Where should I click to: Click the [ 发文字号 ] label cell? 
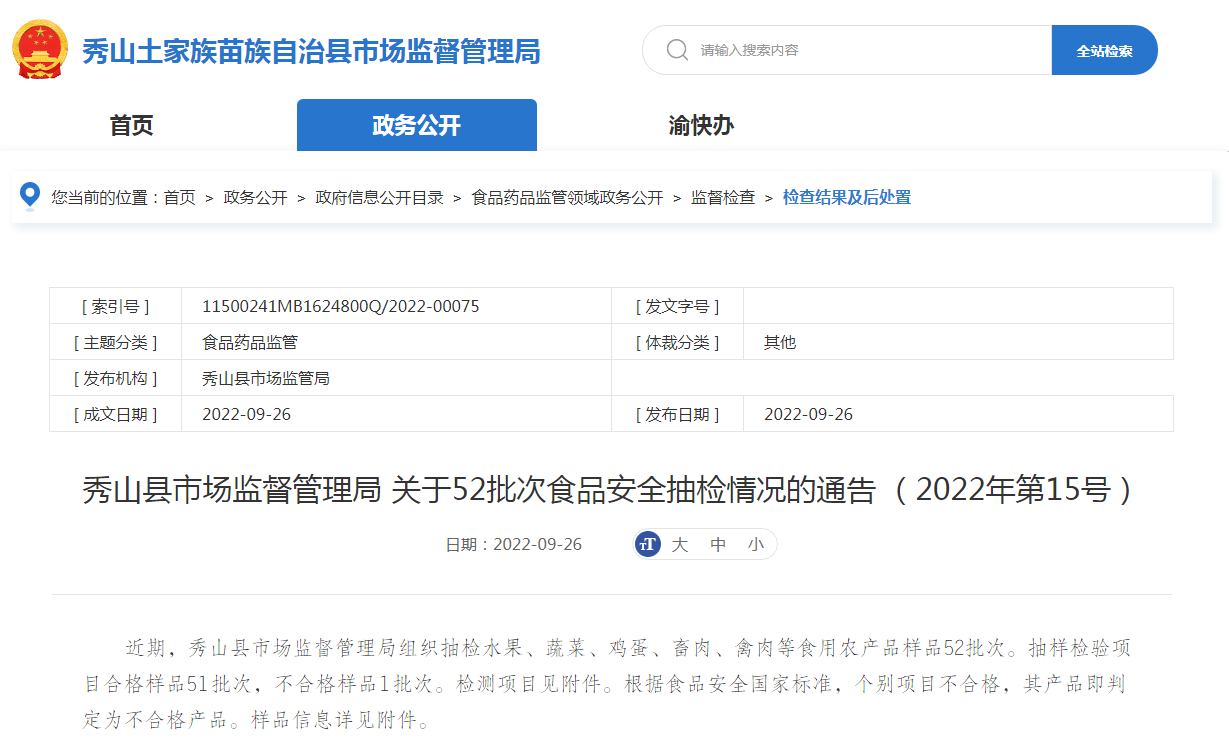point(677,306)
